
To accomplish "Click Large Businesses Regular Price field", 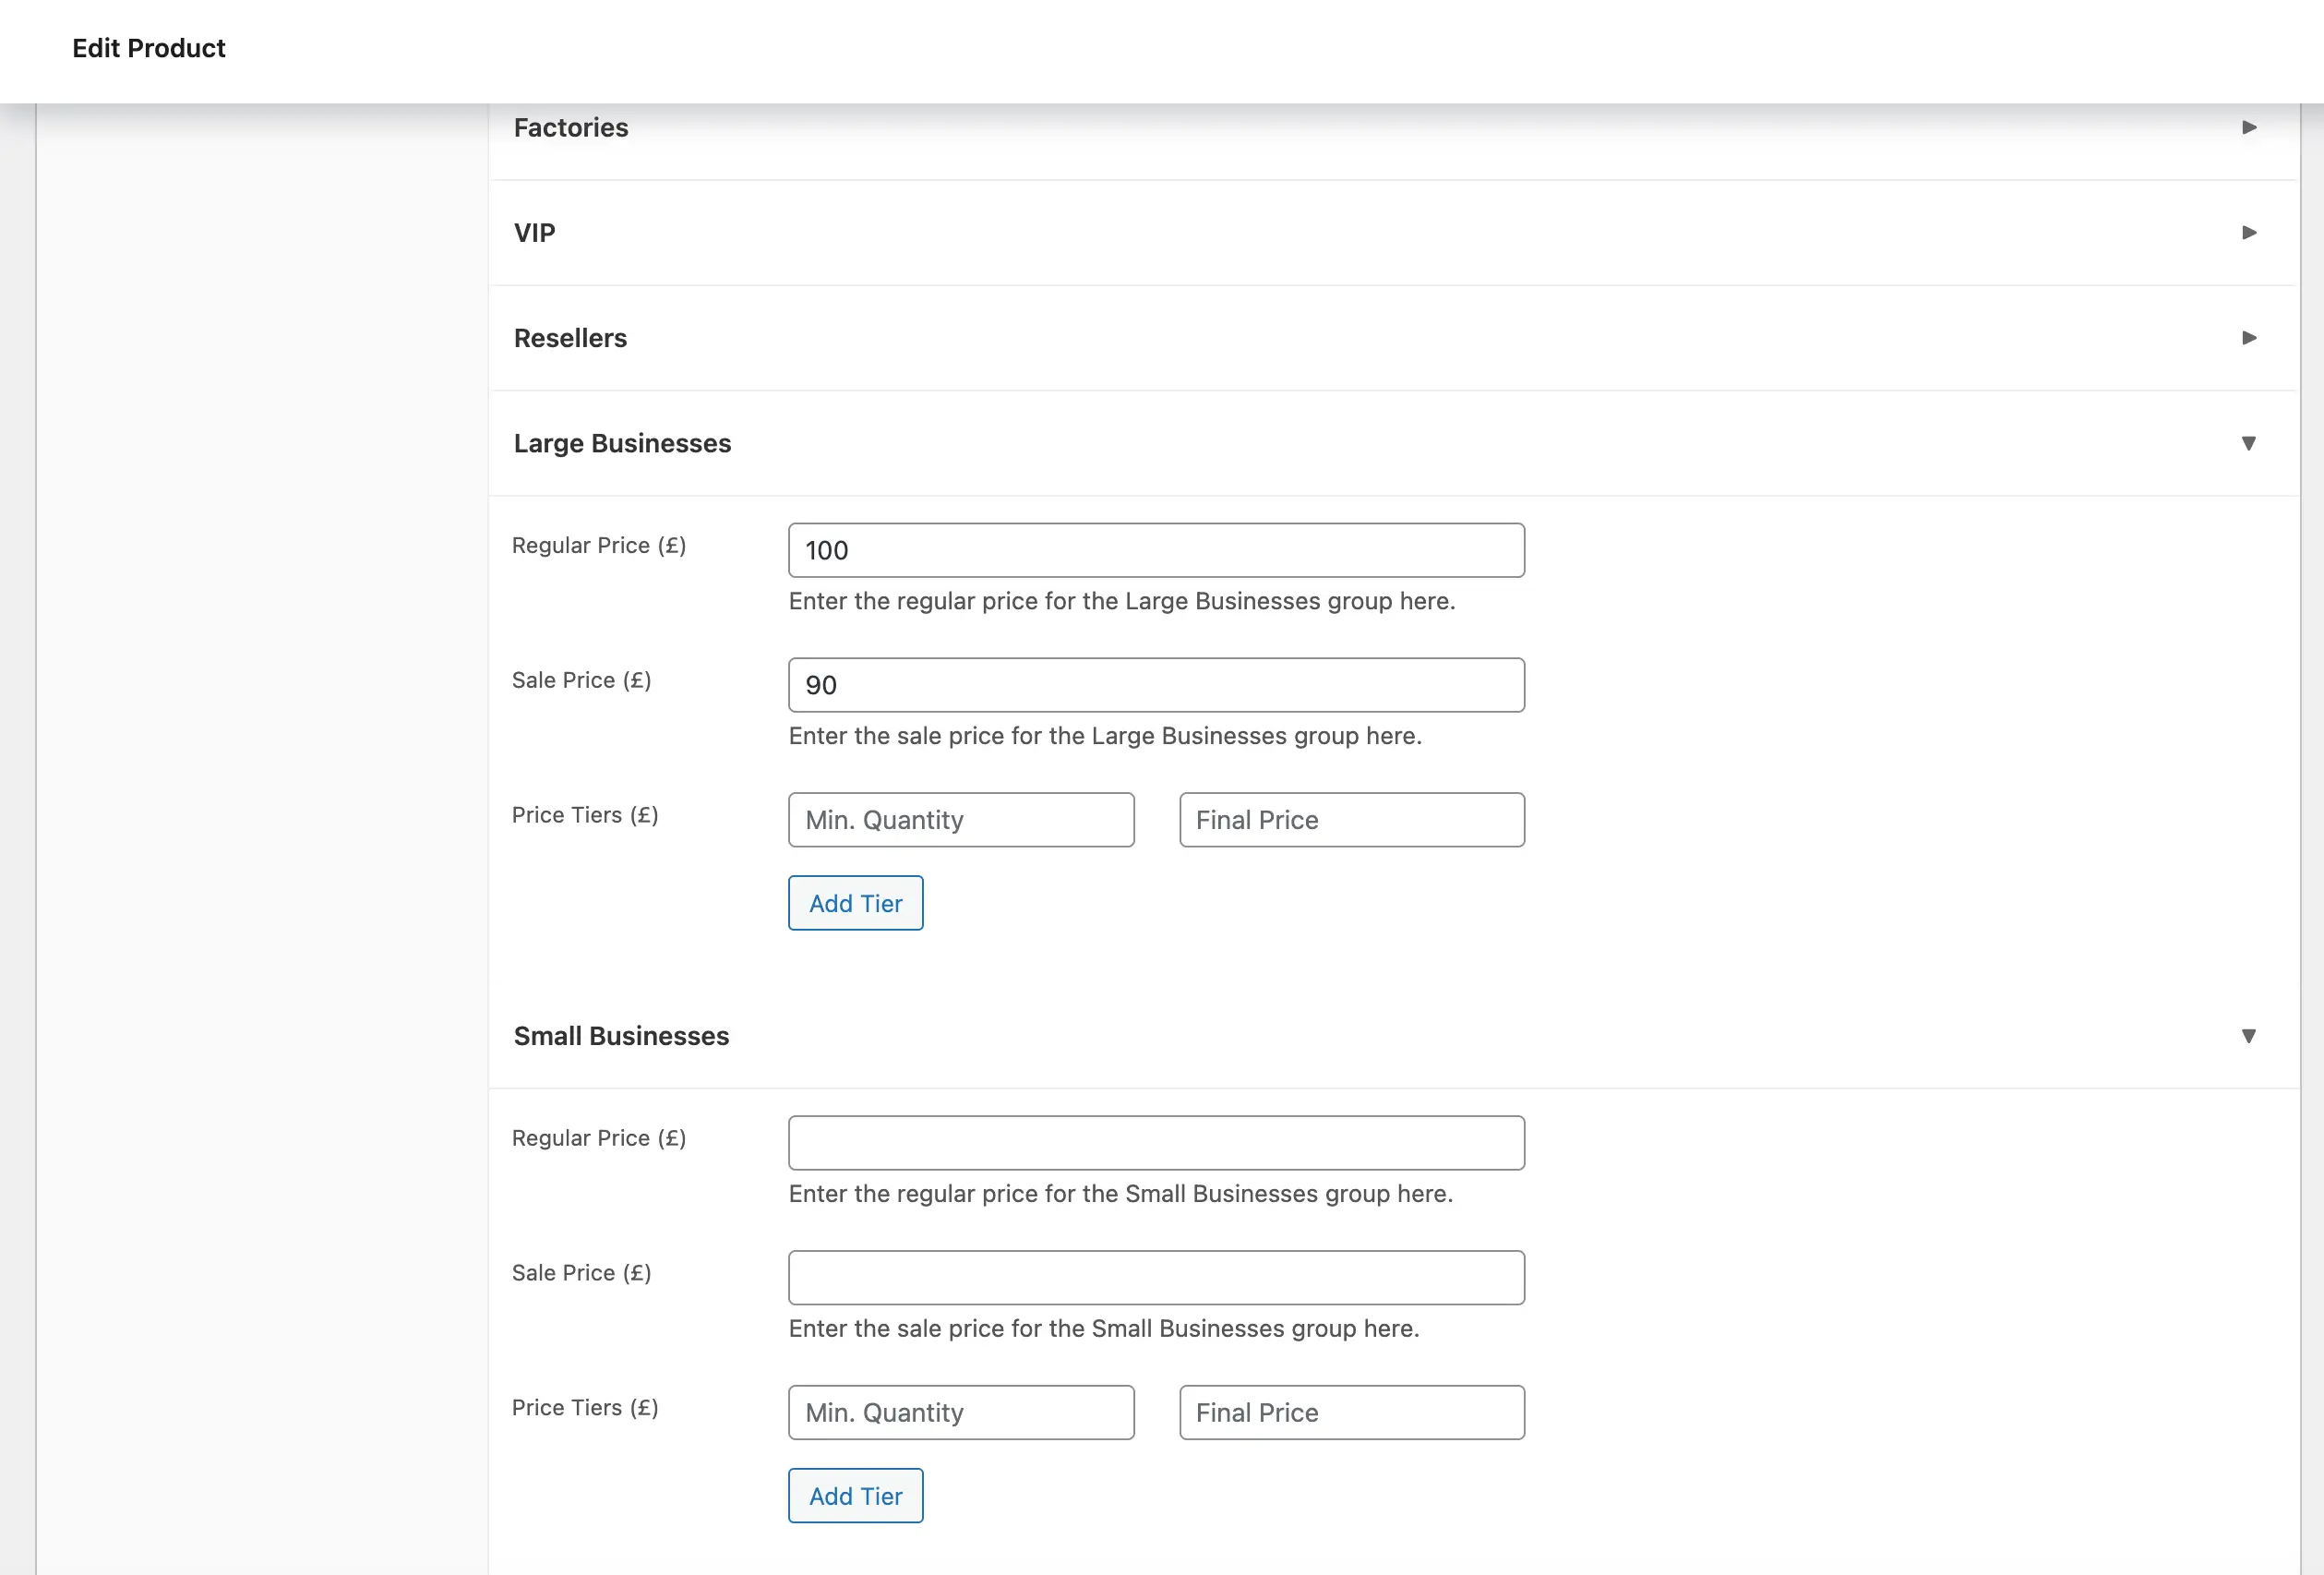I will [1156, 550].
